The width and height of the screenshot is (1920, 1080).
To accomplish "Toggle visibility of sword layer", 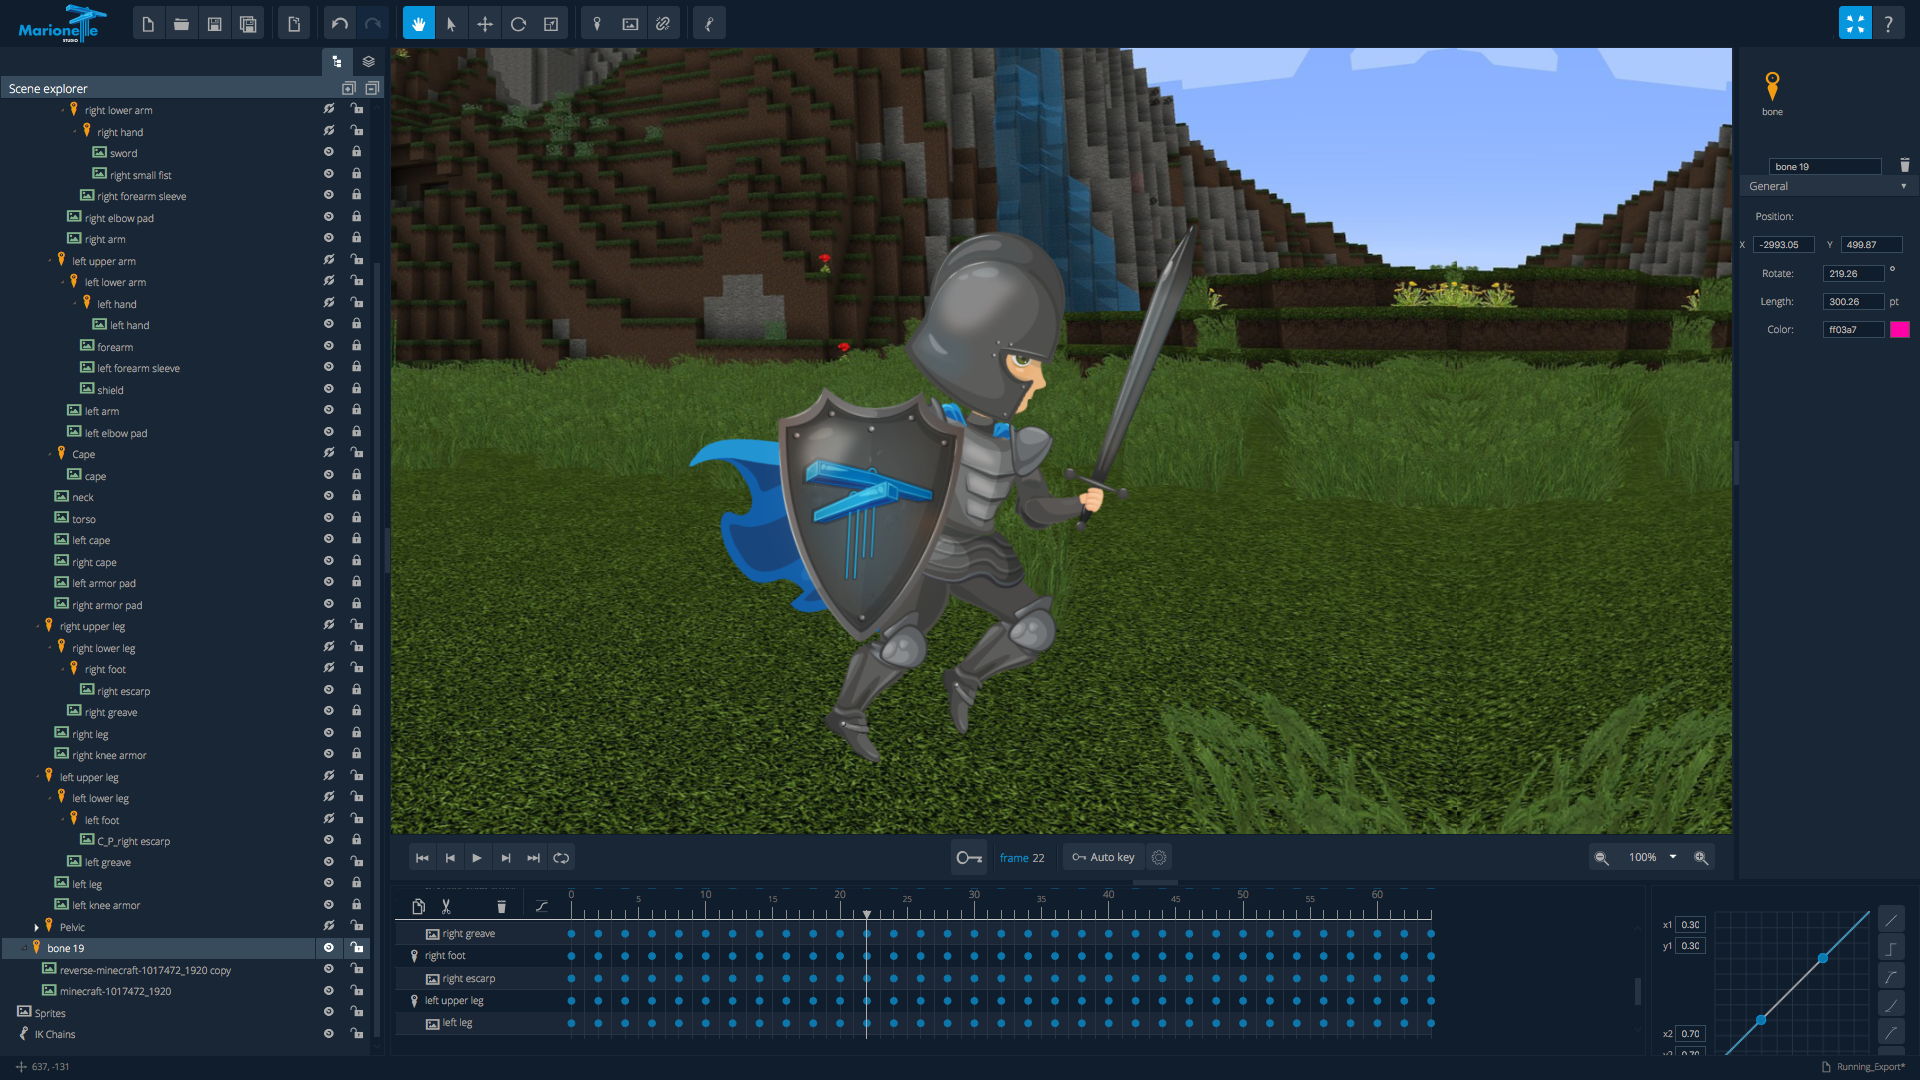I will click(x=328, y=153).
